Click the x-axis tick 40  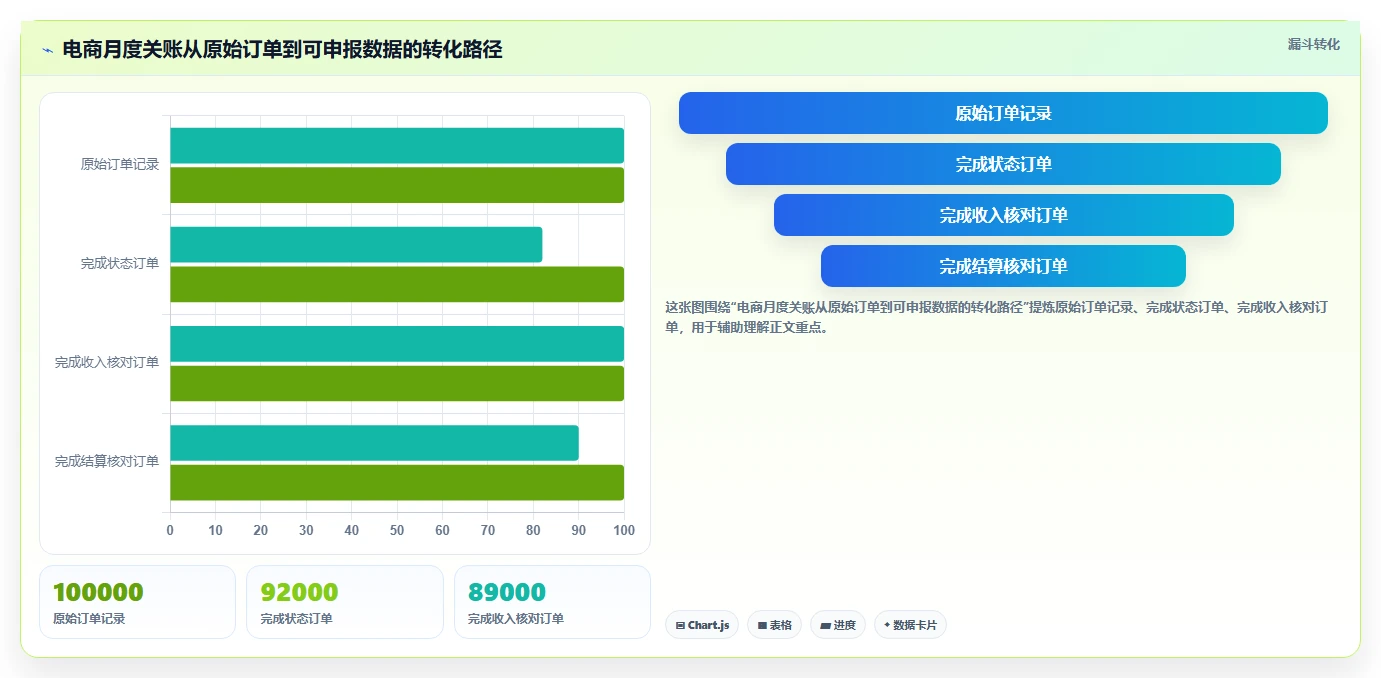pos(352,530)
